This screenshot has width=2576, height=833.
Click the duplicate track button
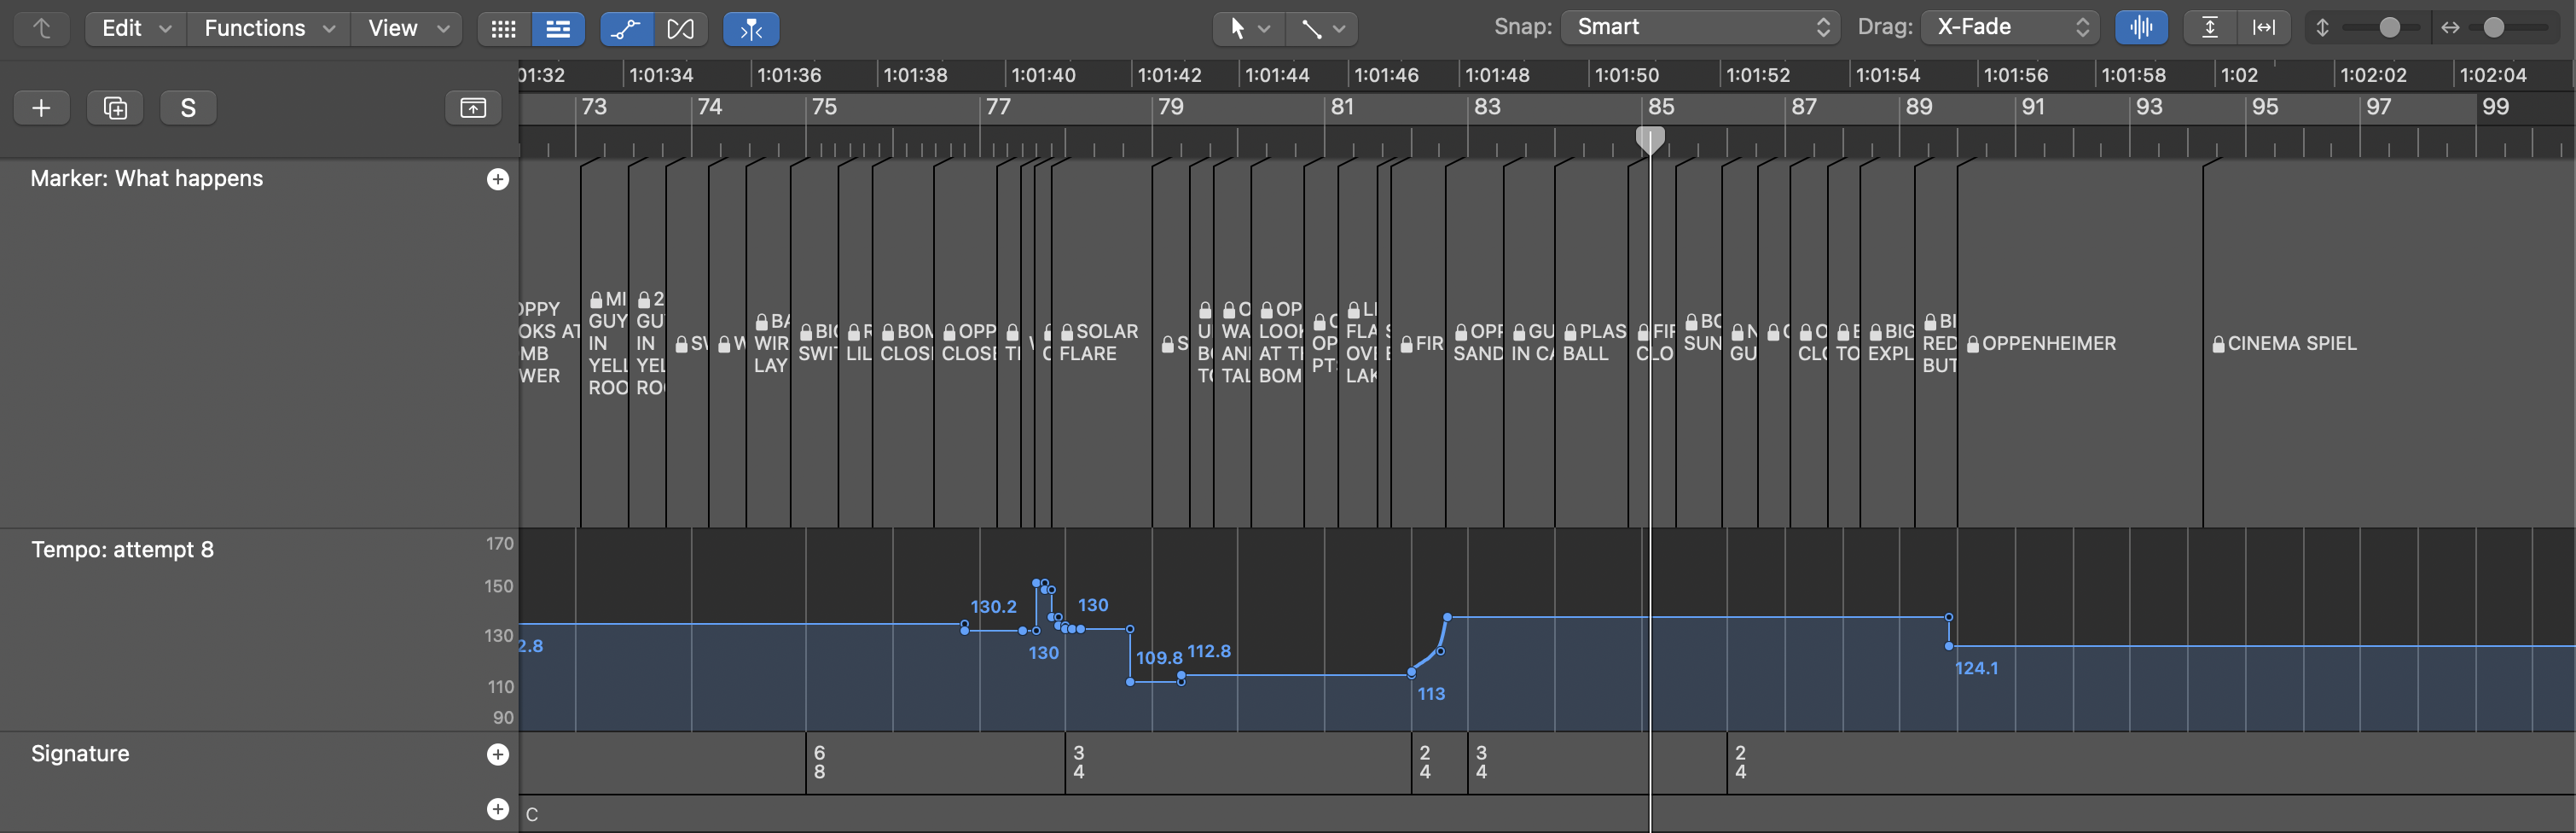115,108
